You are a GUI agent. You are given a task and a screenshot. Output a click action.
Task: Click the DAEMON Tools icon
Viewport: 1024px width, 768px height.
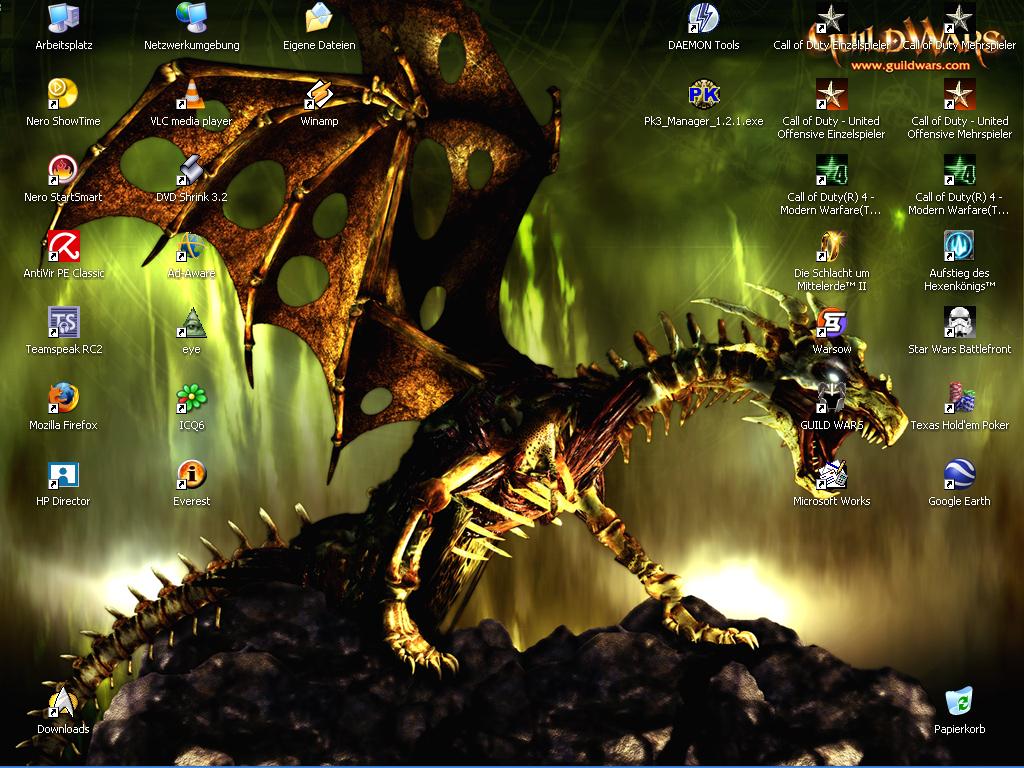(703, 18)
